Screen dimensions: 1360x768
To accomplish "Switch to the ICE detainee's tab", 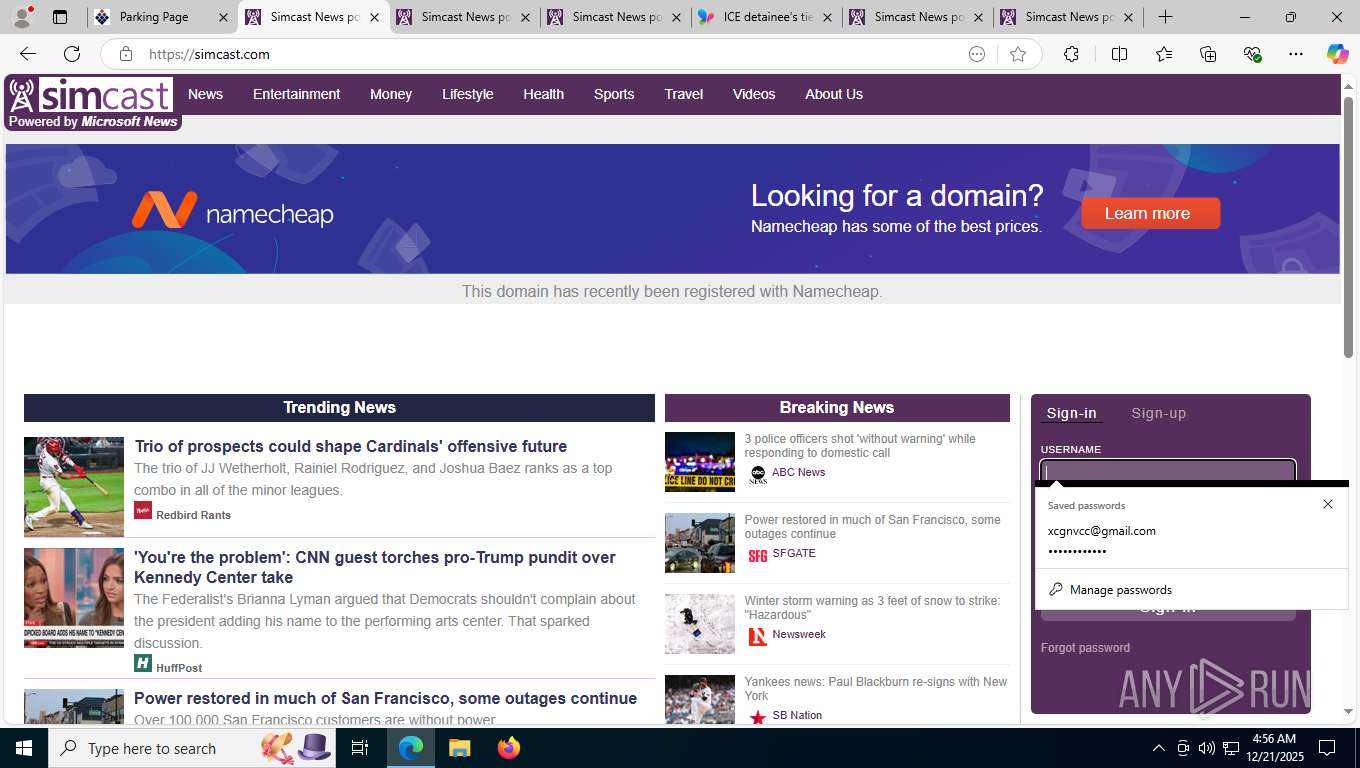I will click(767, 17).
